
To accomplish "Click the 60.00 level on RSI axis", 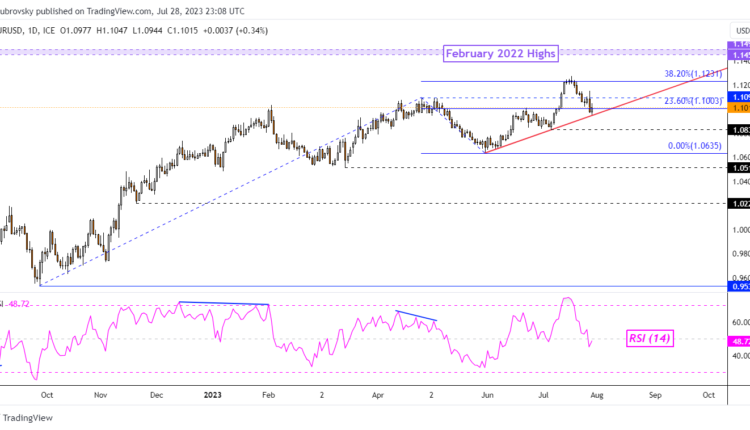I will 738,322.
